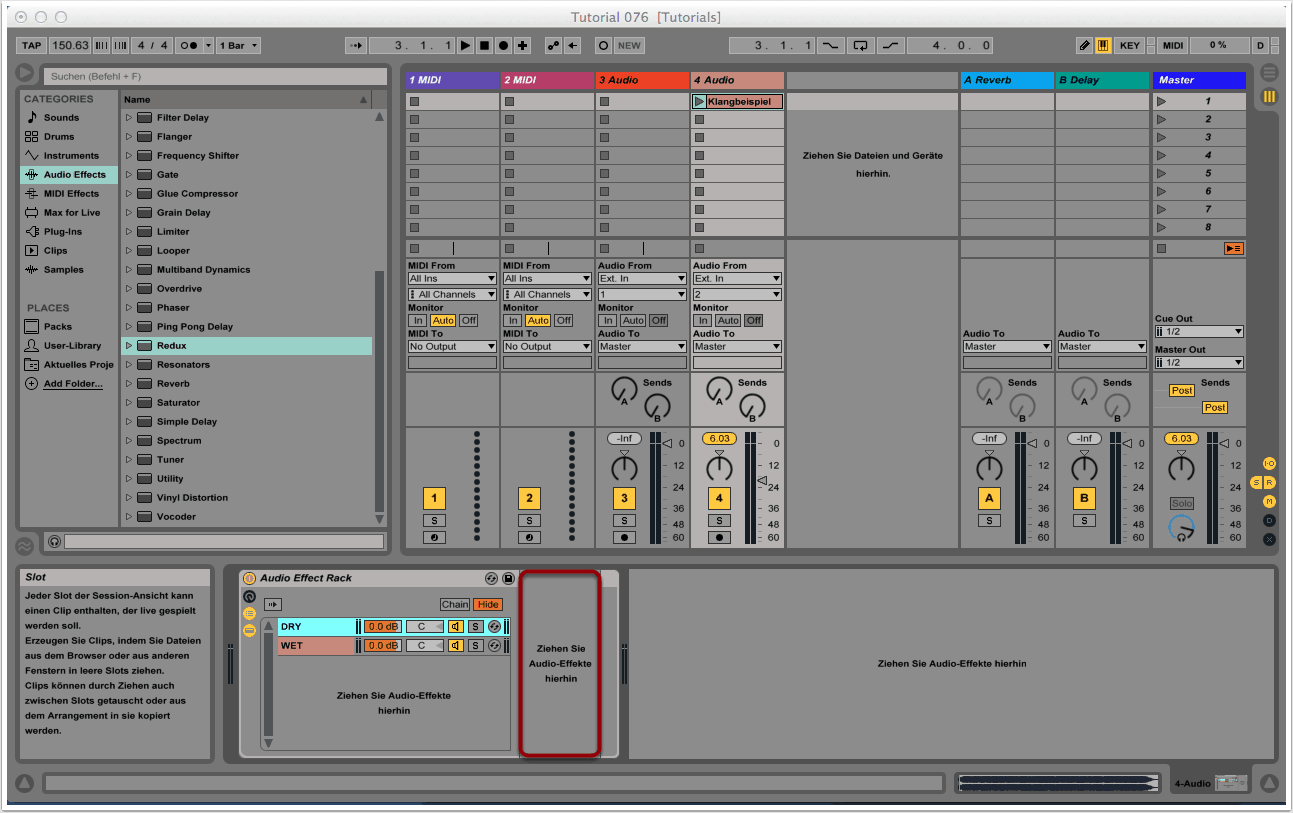Toggle the Audio Effect Rack power button
Image resolution: width=1293 pixels, height=813 pixels.
[x=249, y=579]
